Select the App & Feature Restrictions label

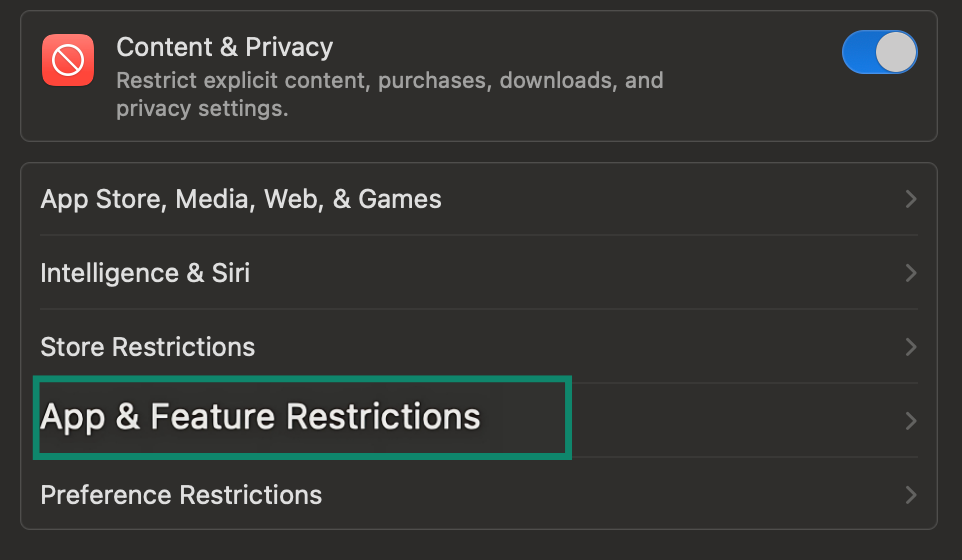pos(260,417)
